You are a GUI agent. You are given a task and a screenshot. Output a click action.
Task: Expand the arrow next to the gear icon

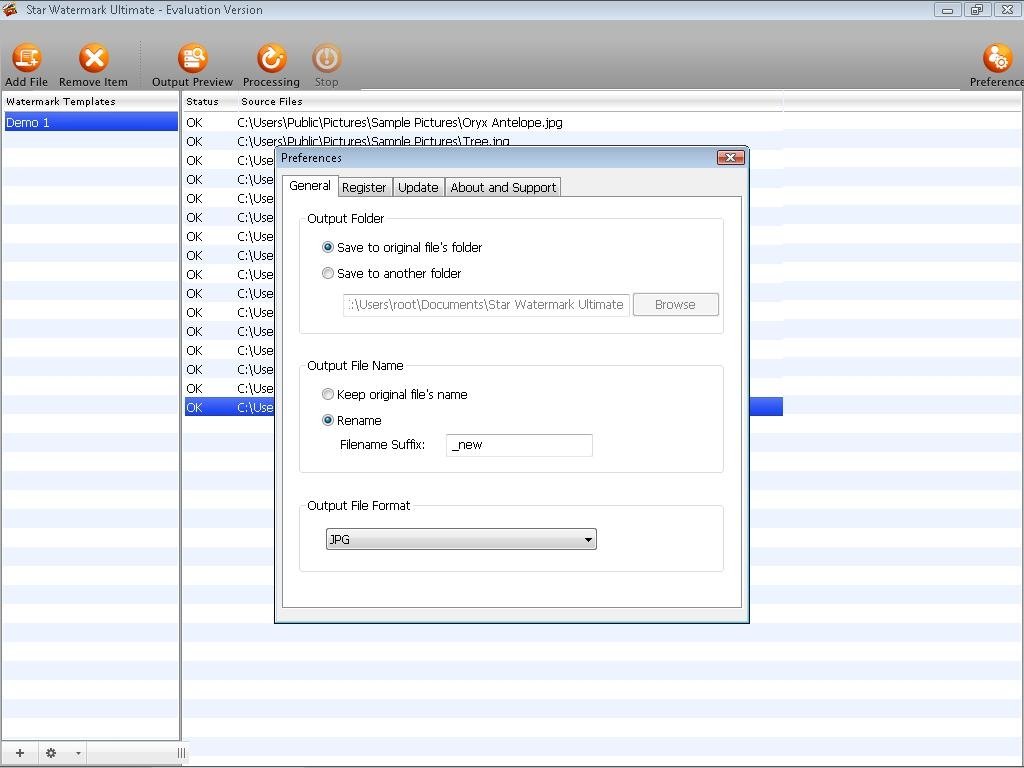78,754
